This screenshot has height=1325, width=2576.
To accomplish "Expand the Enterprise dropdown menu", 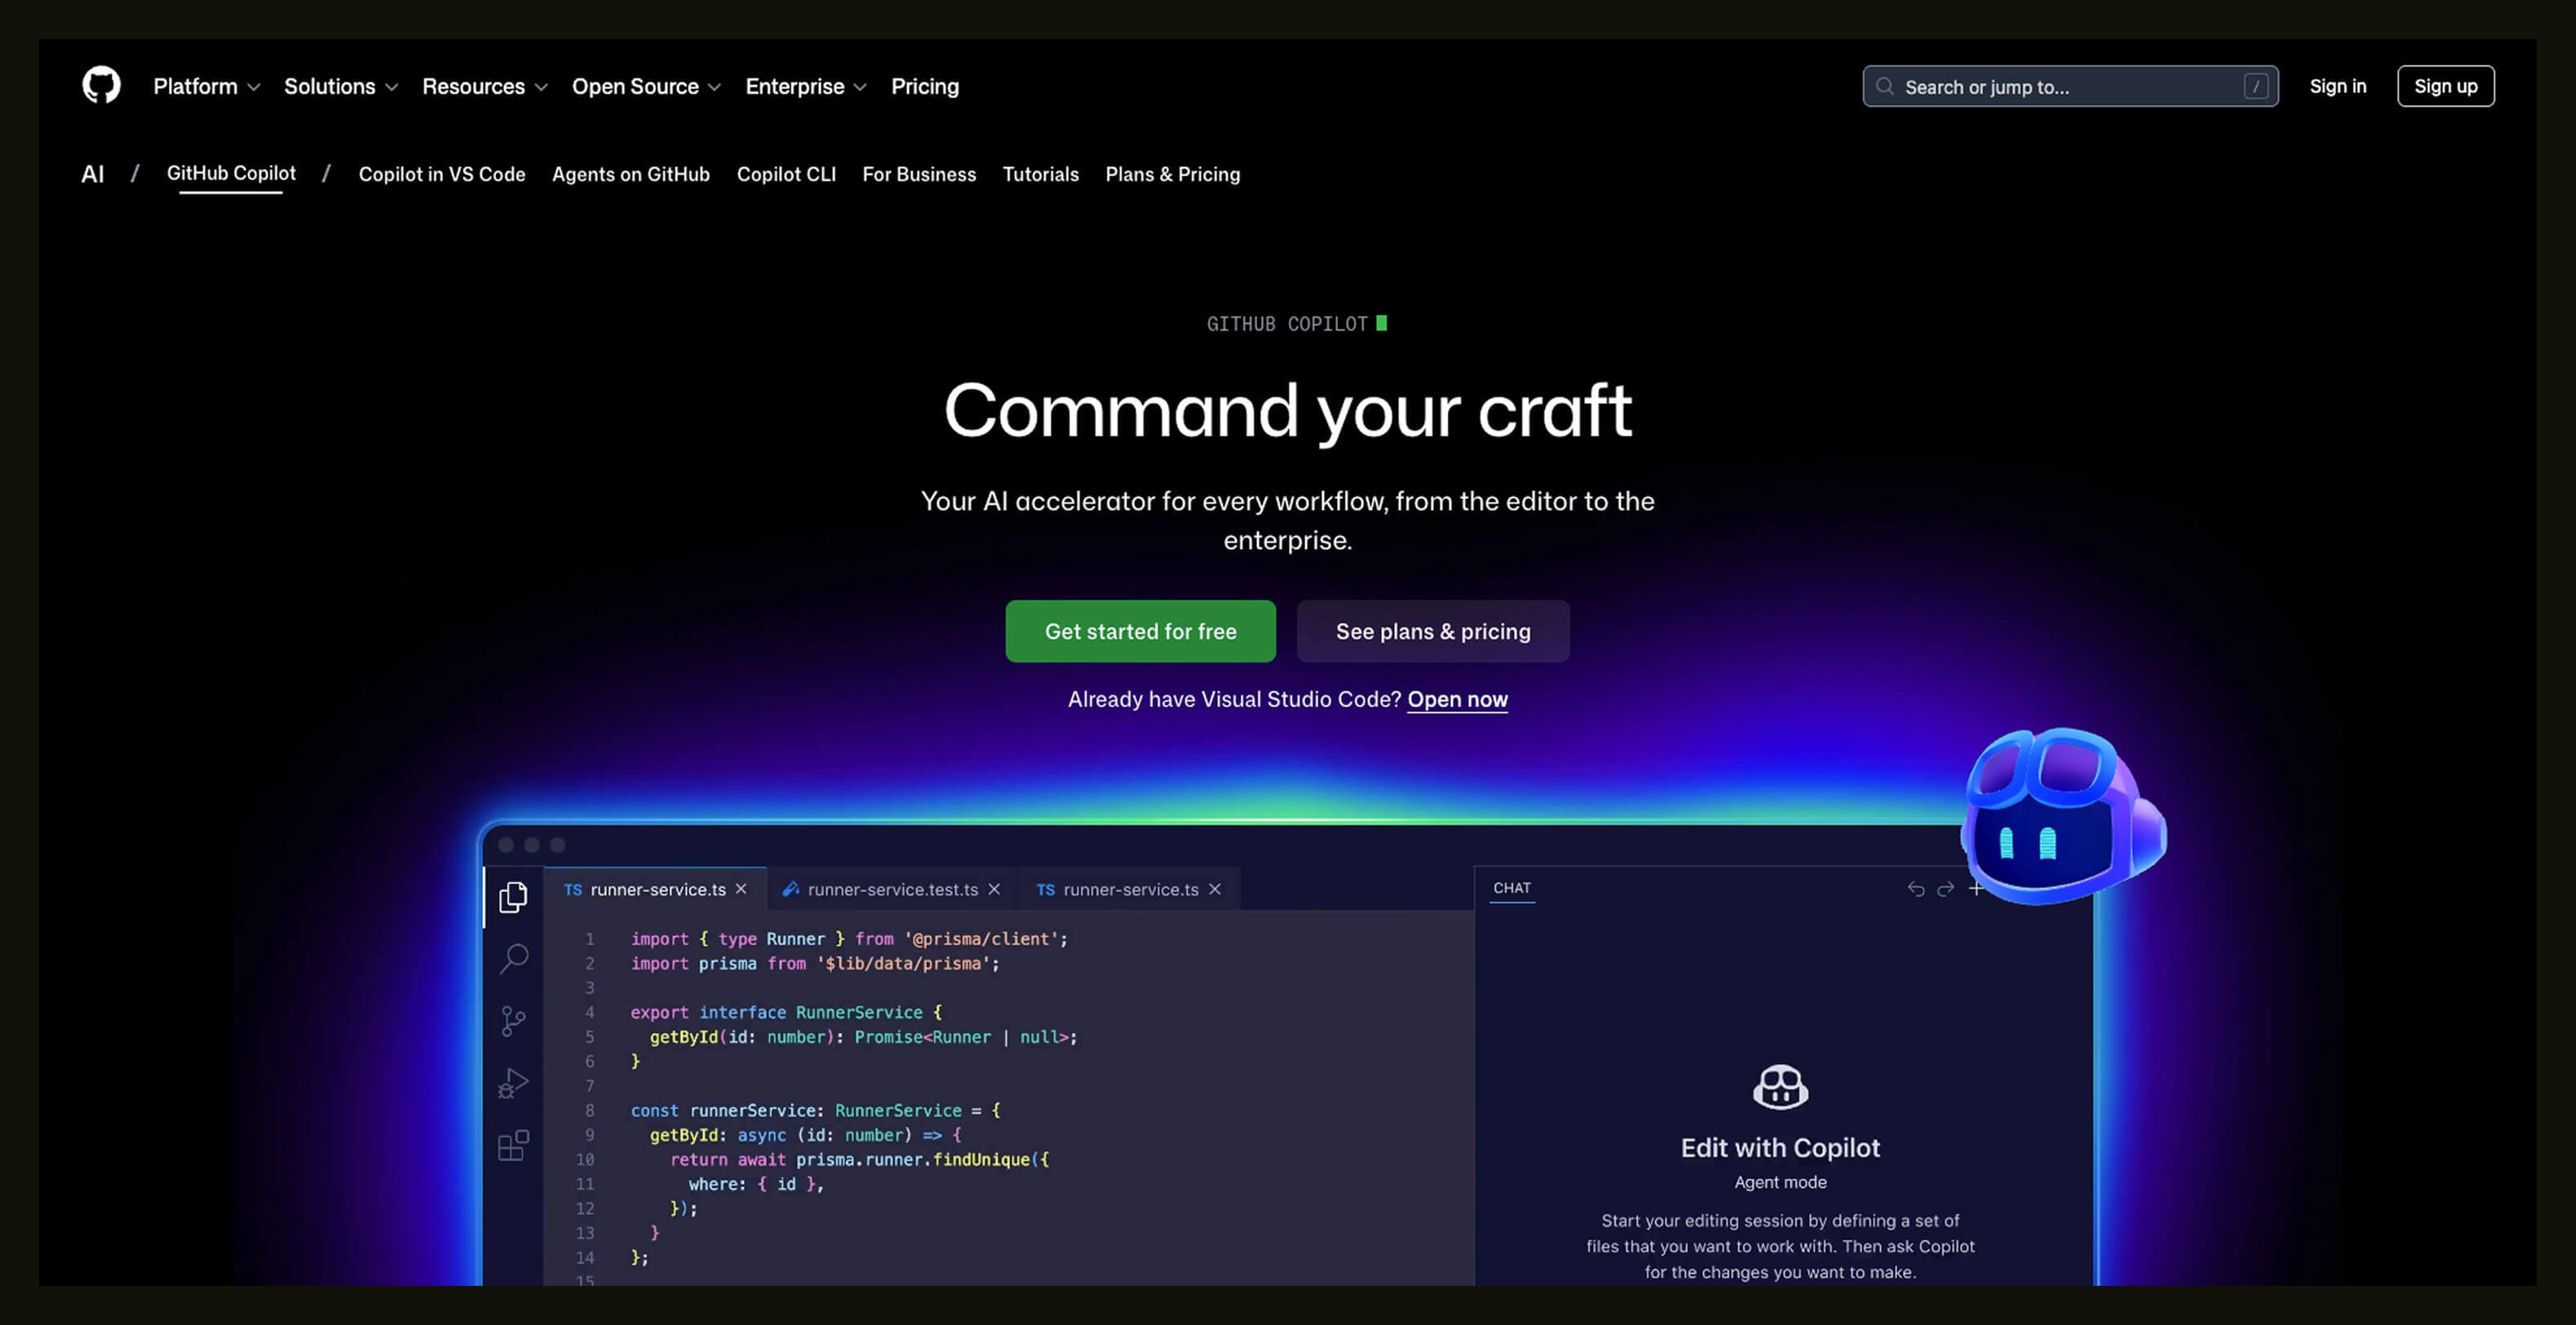I will 806,87.
